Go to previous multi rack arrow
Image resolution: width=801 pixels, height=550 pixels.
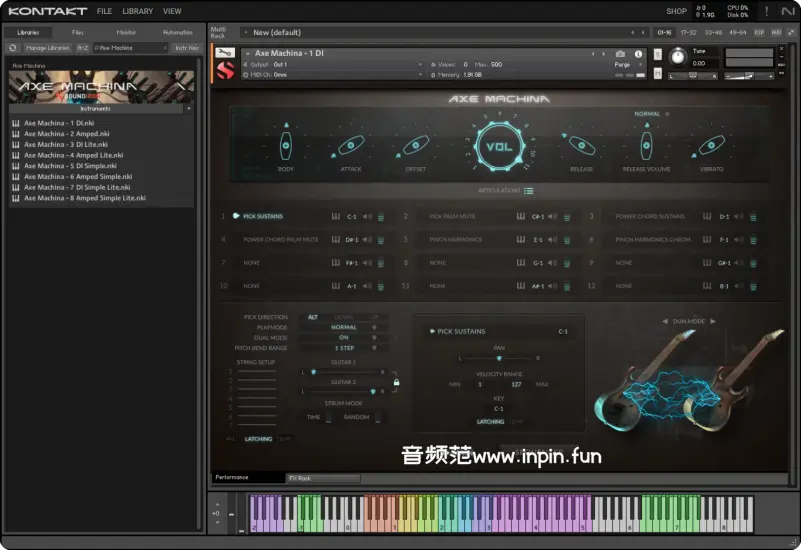point(632,32)
